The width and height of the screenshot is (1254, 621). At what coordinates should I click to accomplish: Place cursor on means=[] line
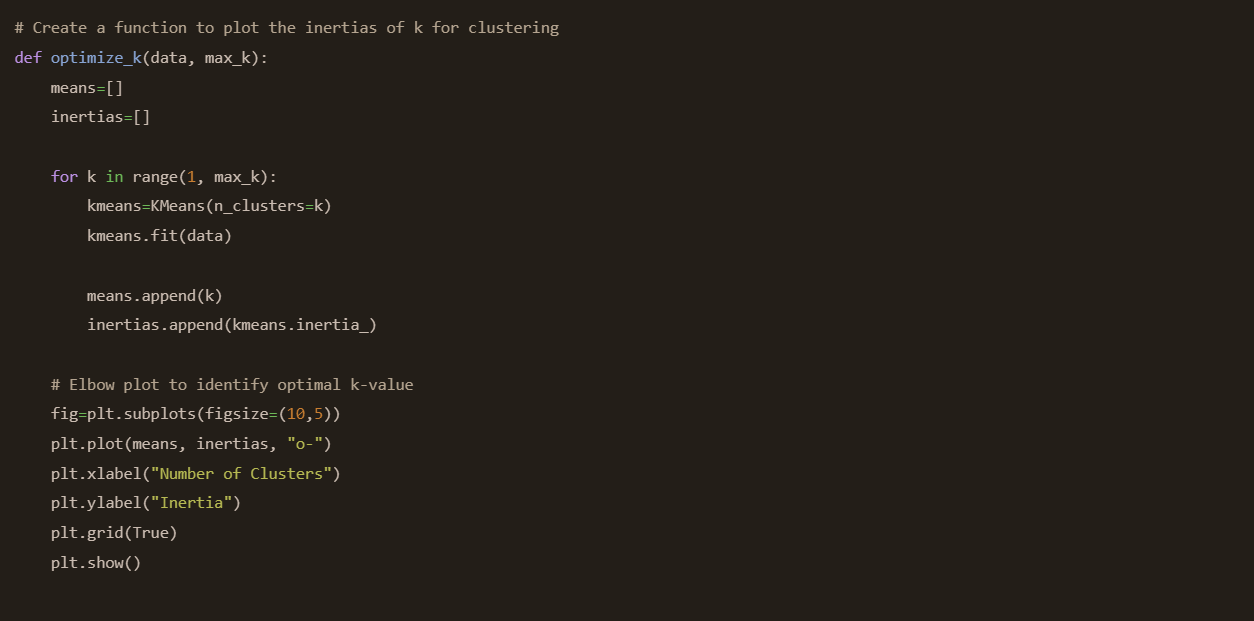(87, 88)
